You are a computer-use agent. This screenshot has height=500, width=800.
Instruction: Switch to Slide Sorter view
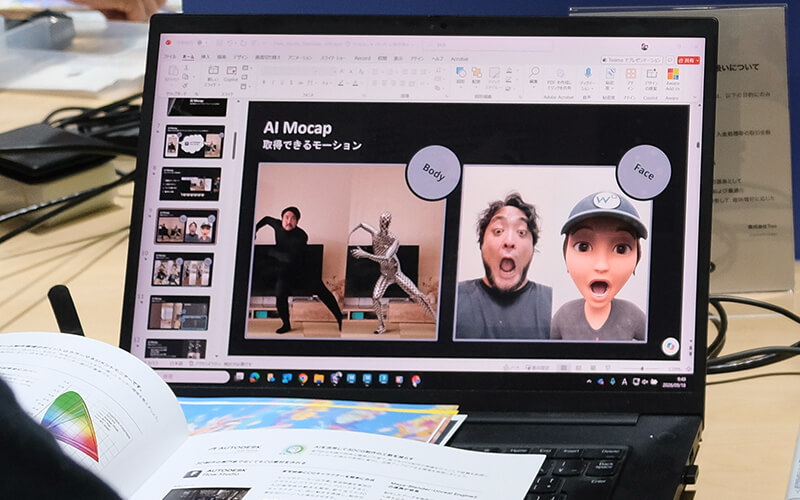click(x=579, y=368)
